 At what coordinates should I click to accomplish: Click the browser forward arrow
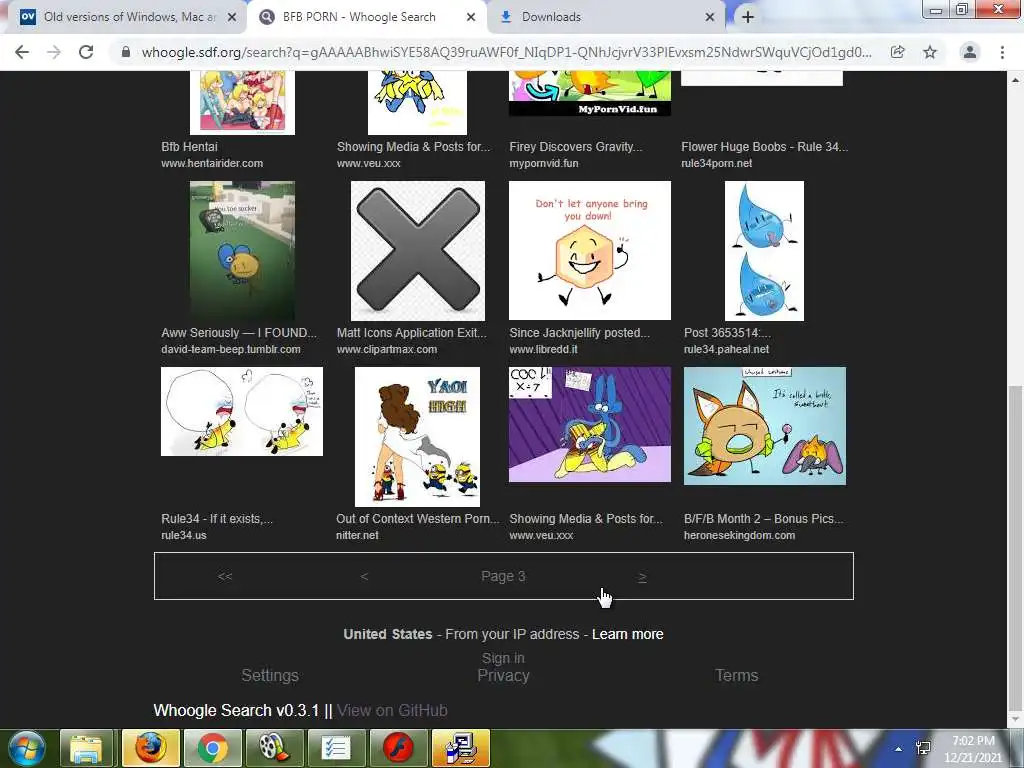click(54, 52)
